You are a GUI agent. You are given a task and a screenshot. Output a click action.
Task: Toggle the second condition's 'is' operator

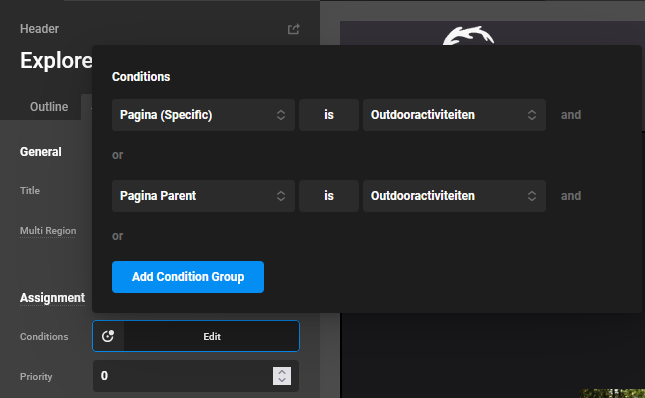(329, 196)
